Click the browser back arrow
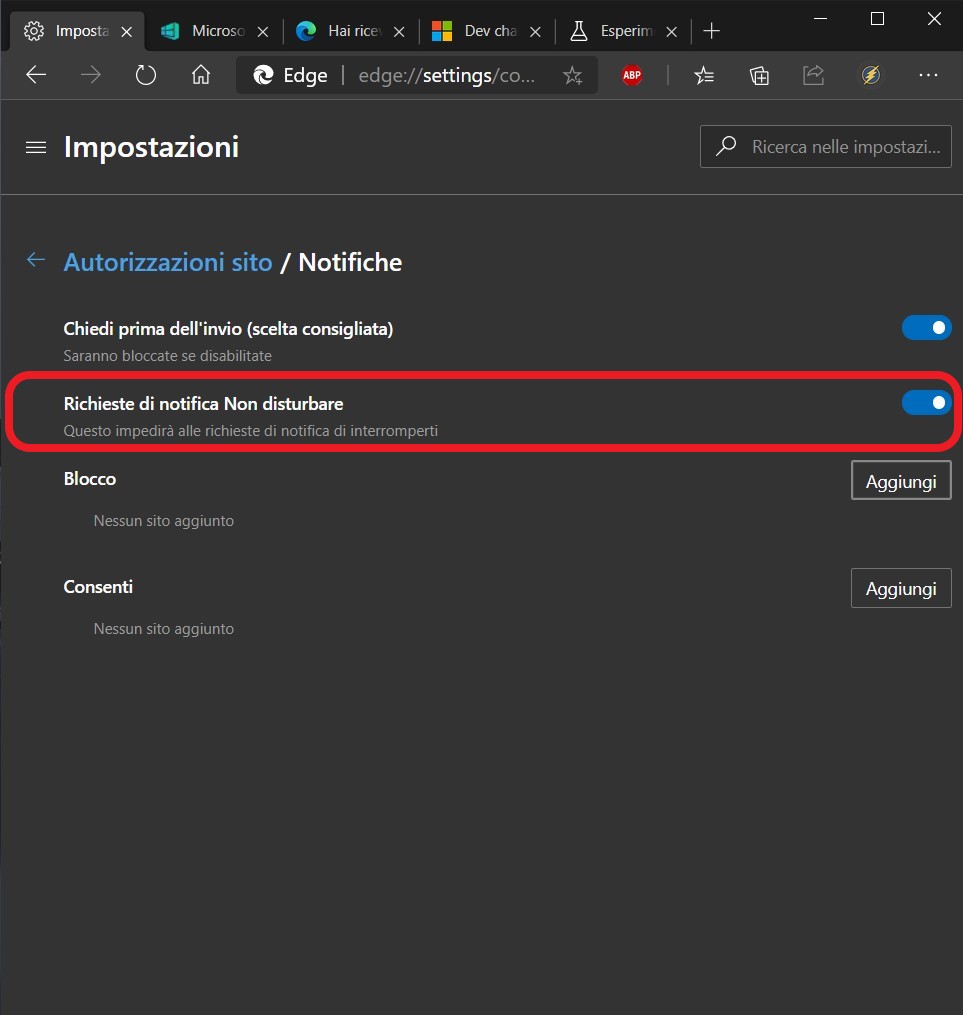This screenshot has width=963, height=1015. (x=36, y=75)
